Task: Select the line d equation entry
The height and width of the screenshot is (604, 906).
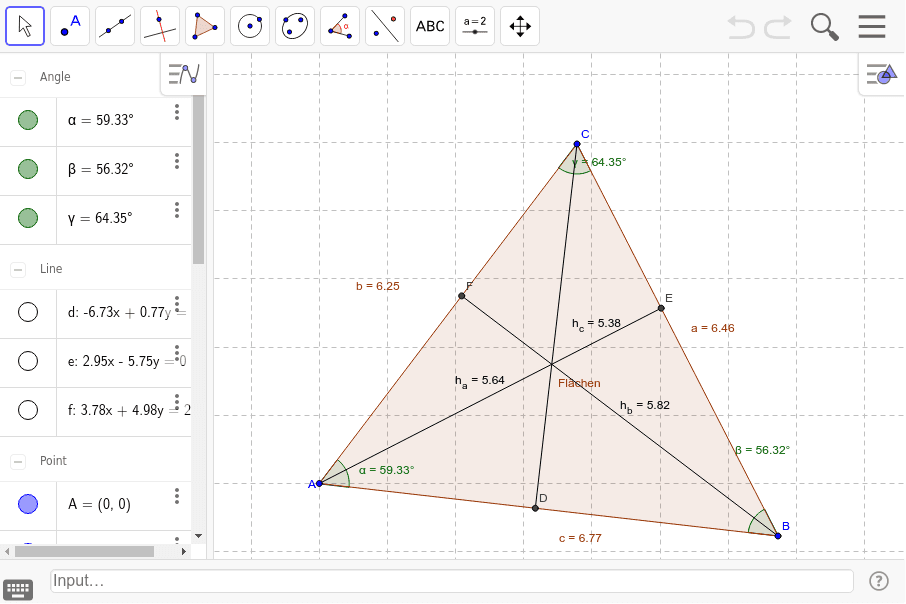Action: [x=124, y=312]
